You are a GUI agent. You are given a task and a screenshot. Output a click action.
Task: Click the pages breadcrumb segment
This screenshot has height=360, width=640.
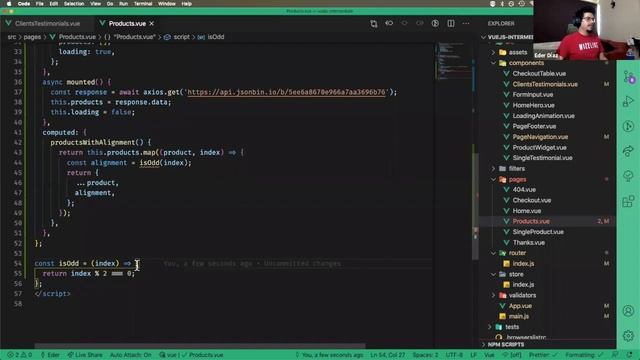coord(32,37)
